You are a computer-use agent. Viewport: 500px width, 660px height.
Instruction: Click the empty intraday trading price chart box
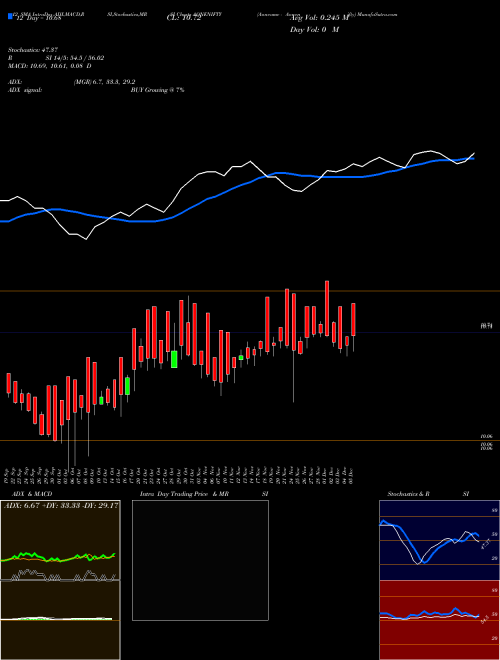pyautogui.click(x=200, y=560)
